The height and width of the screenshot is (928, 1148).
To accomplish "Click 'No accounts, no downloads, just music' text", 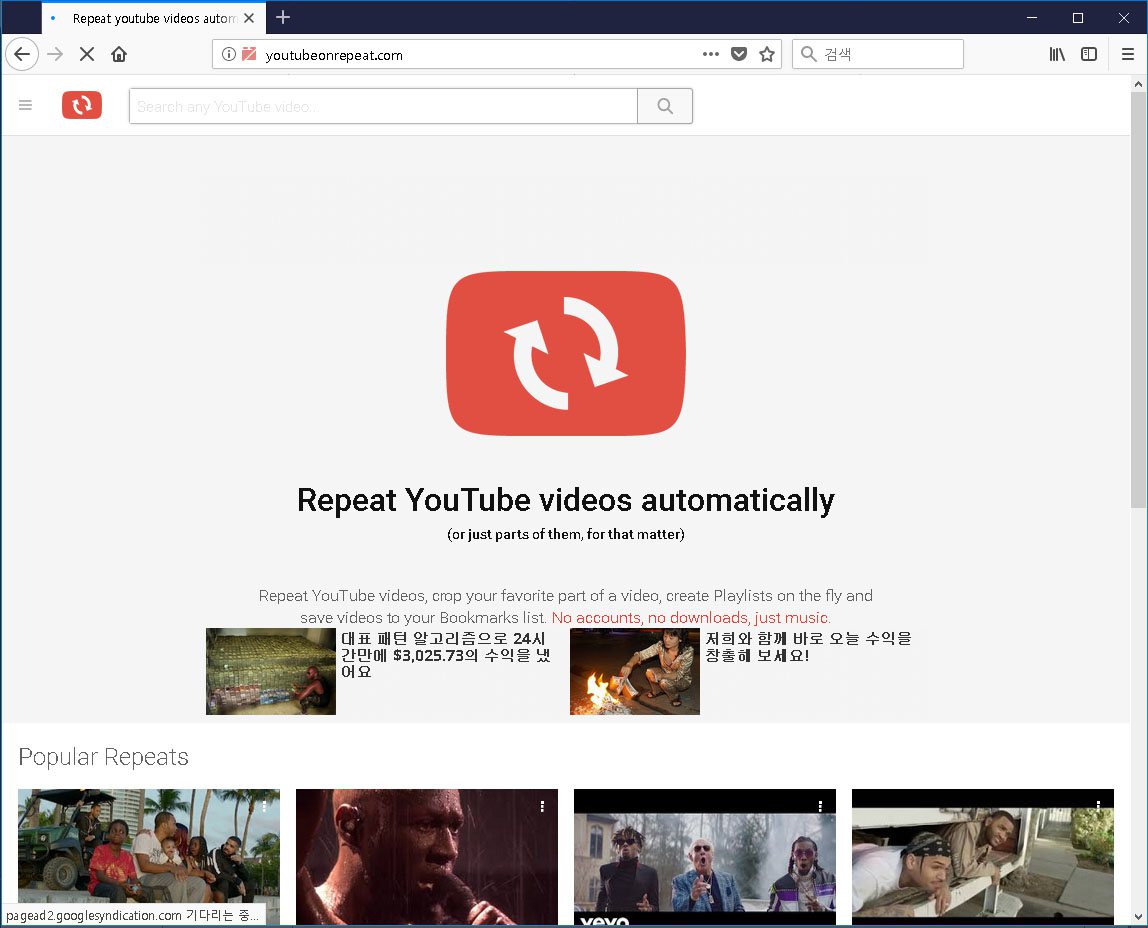I will click(690, 618).
